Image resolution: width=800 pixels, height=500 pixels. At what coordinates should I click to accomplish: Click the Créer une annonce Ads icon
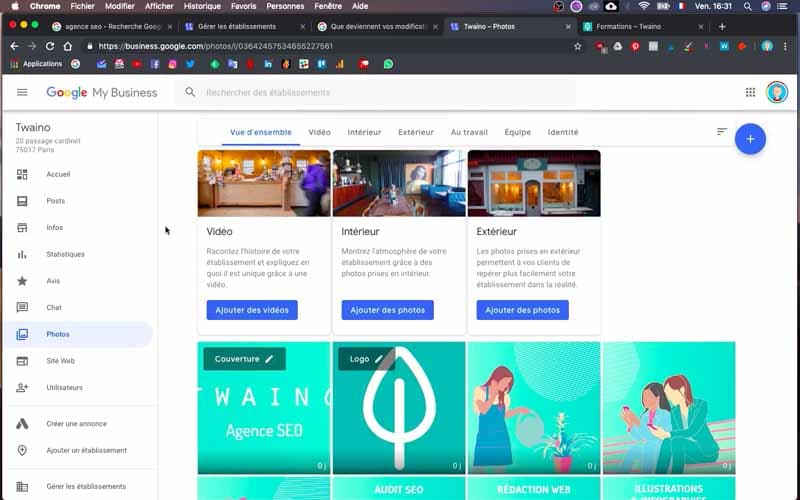tap(22, 423)
